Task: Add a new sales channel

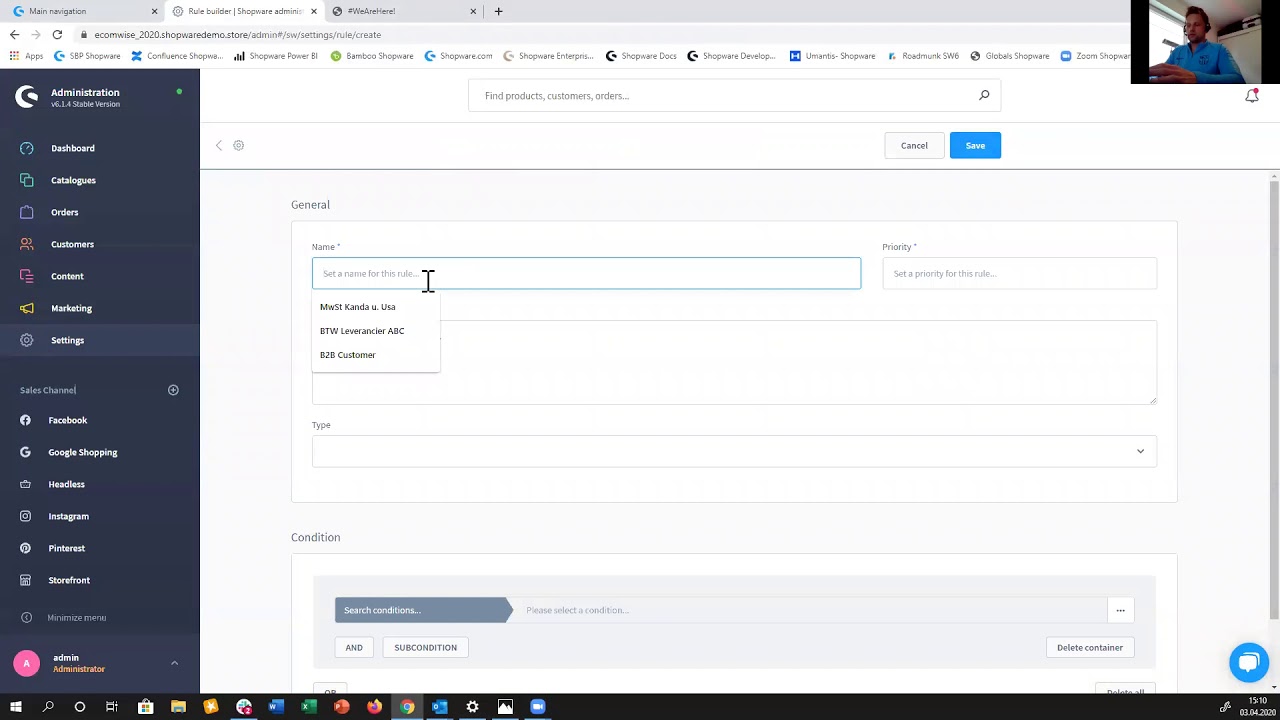Action: click(173, 390)
